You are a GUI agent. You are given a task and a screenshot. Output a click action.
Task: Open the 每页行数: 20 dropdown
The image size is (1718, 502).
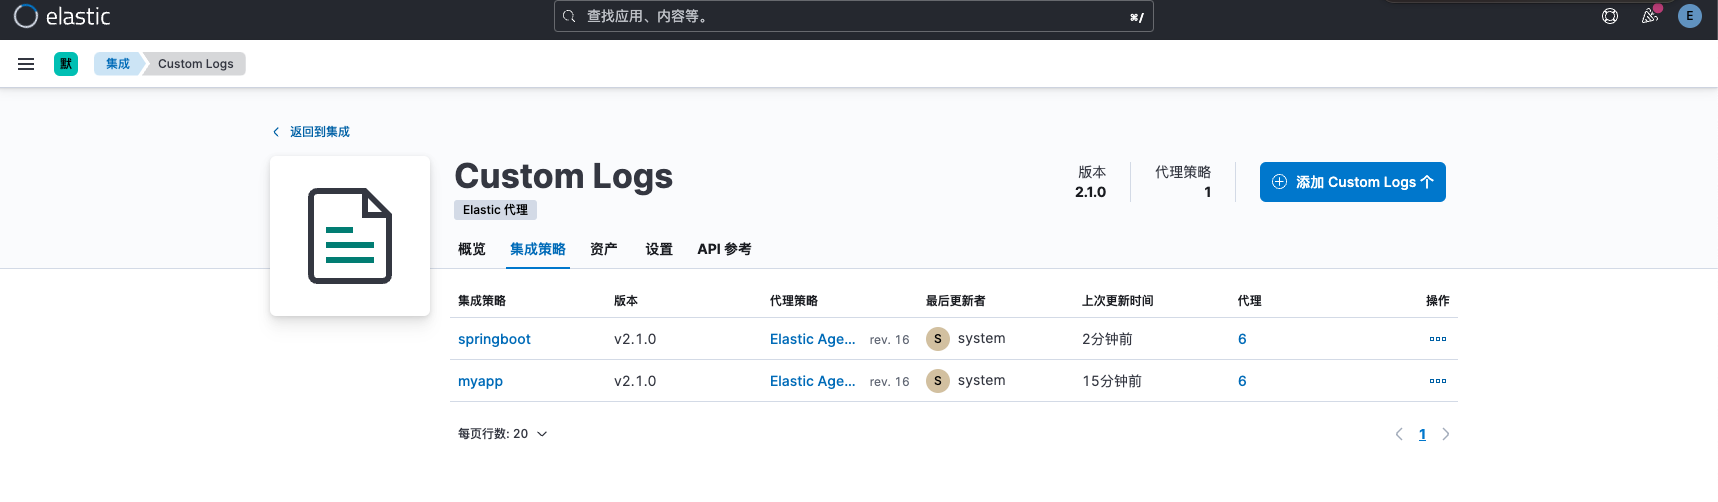[x=503, y=434]
